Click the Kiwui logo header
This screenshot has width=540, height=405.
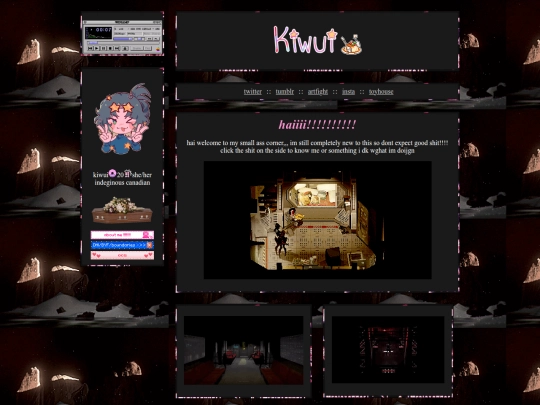click(305, 41)
